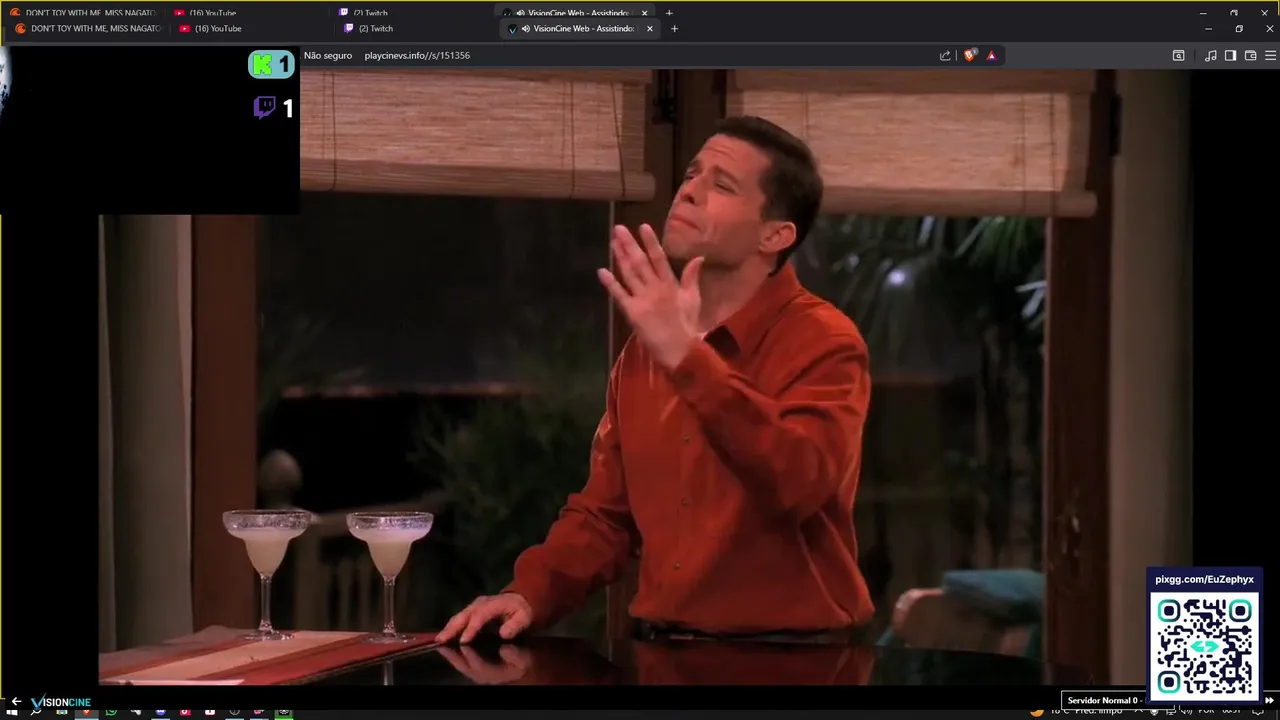The image size is (1280, 720).
Task: Toggle the Brave sidebar panel icon
Action: pos(1231,56)
